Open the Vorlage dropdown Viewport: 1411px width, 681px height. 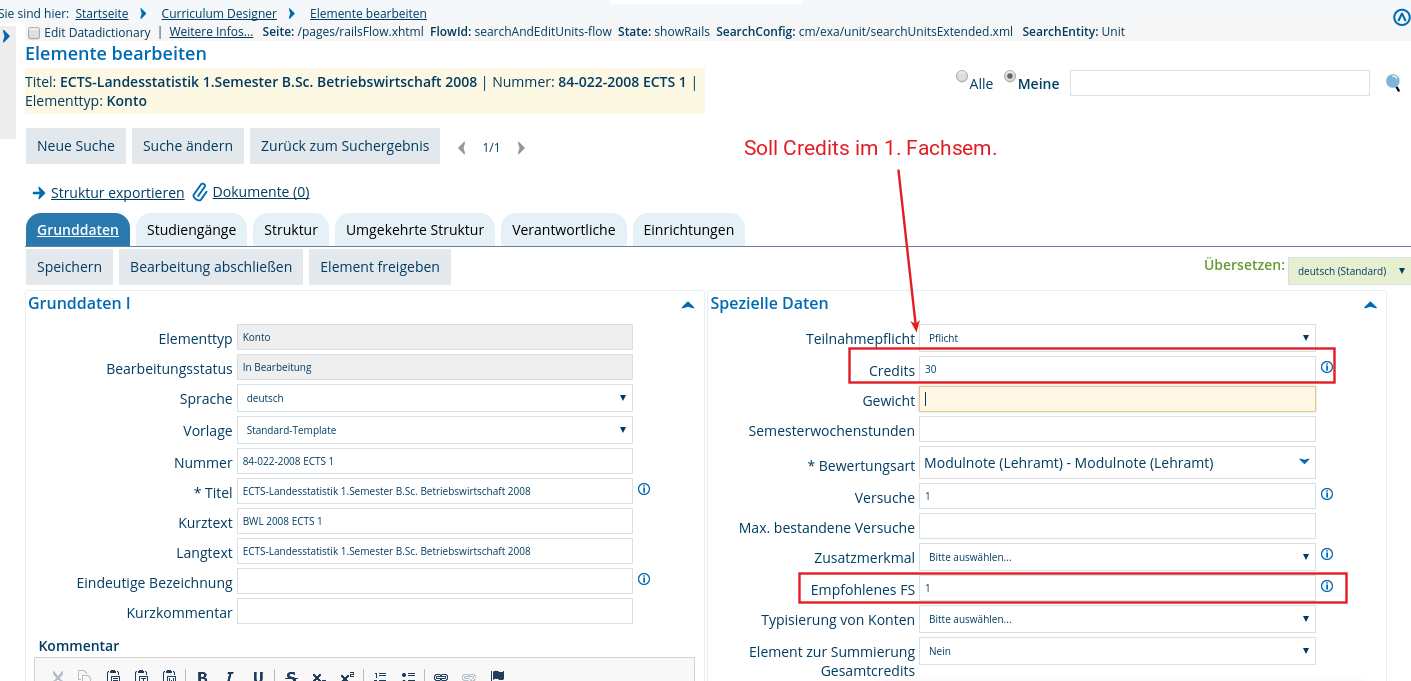435,430
